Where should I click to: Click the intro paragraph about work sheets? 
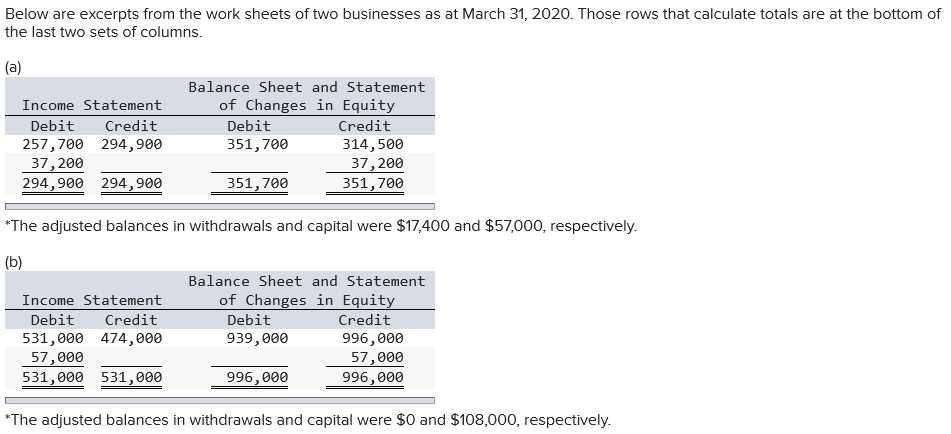pyautogui.click(x=472, y=23)
